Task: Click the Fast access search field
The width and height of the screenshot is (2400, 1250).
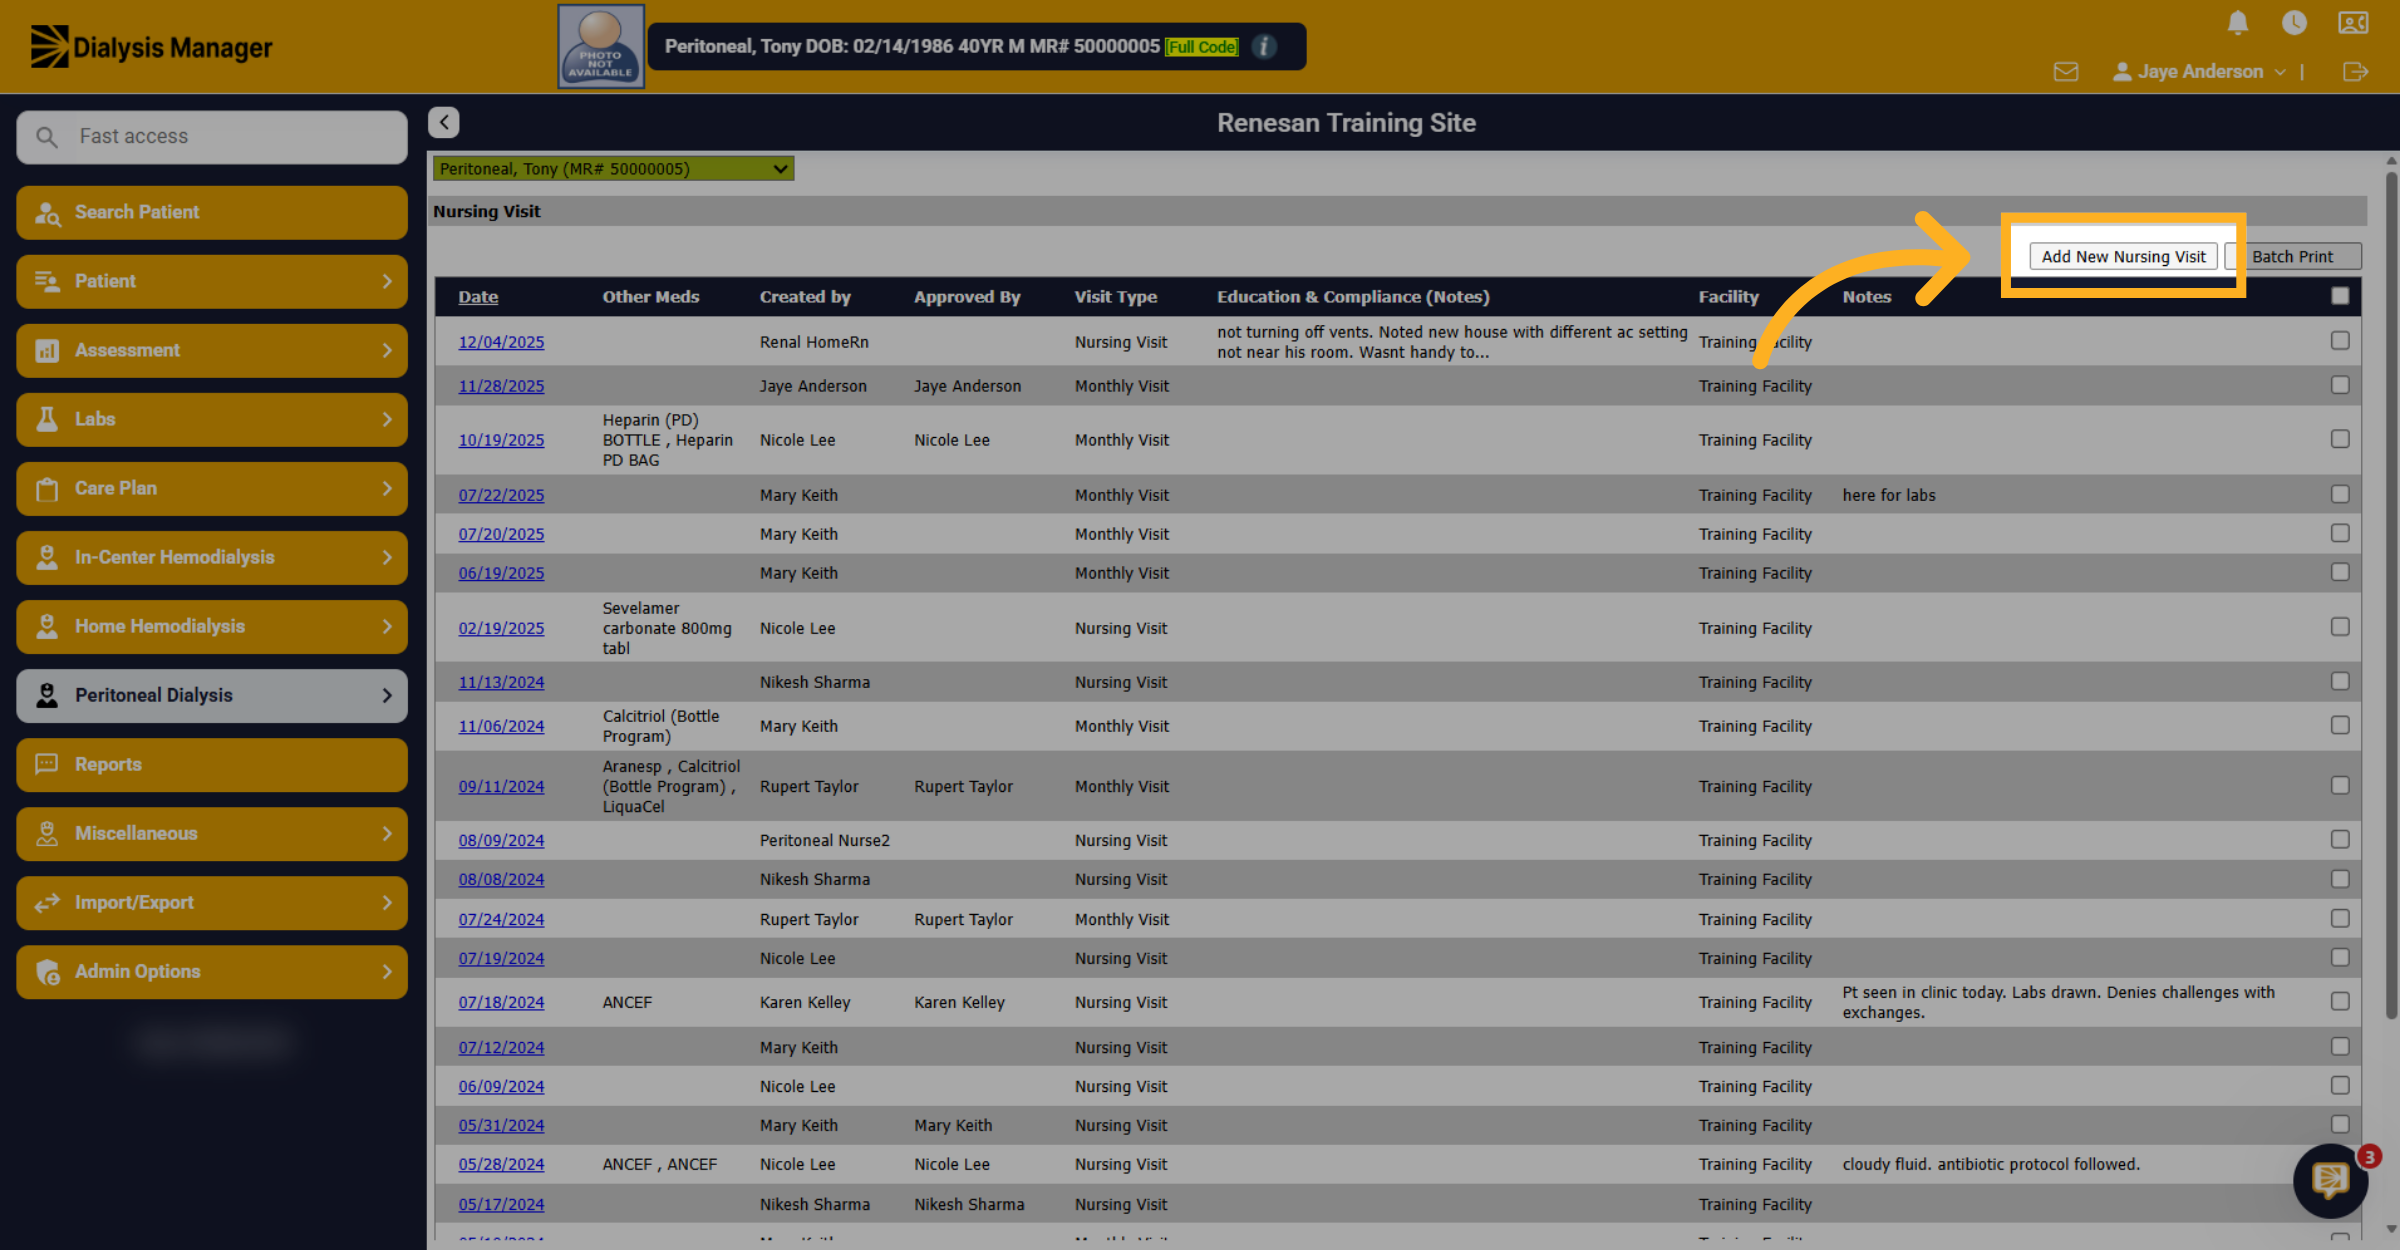Action: 212,137
